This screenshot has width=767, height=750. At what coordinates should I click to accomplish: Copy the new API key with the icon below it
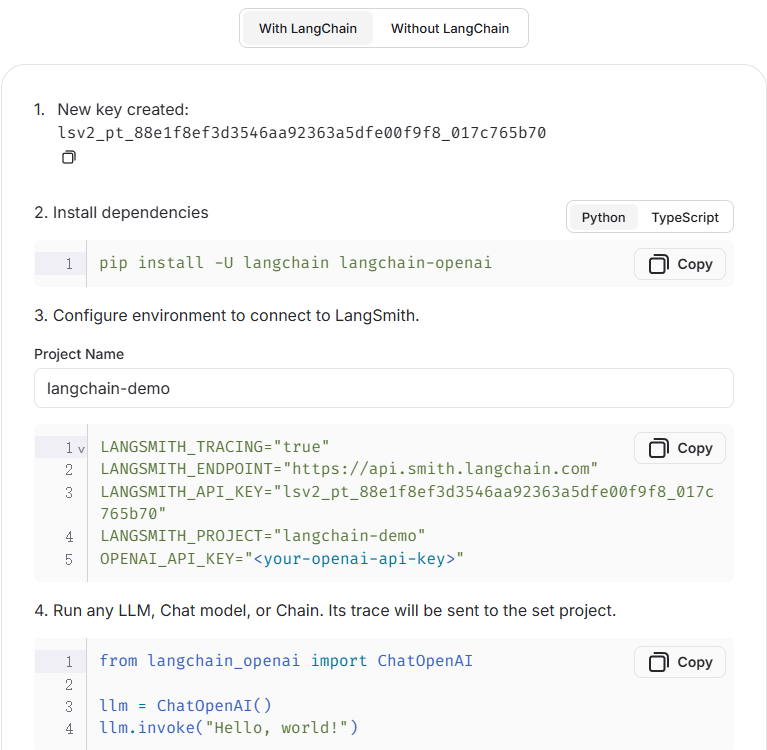pos(68,157)
